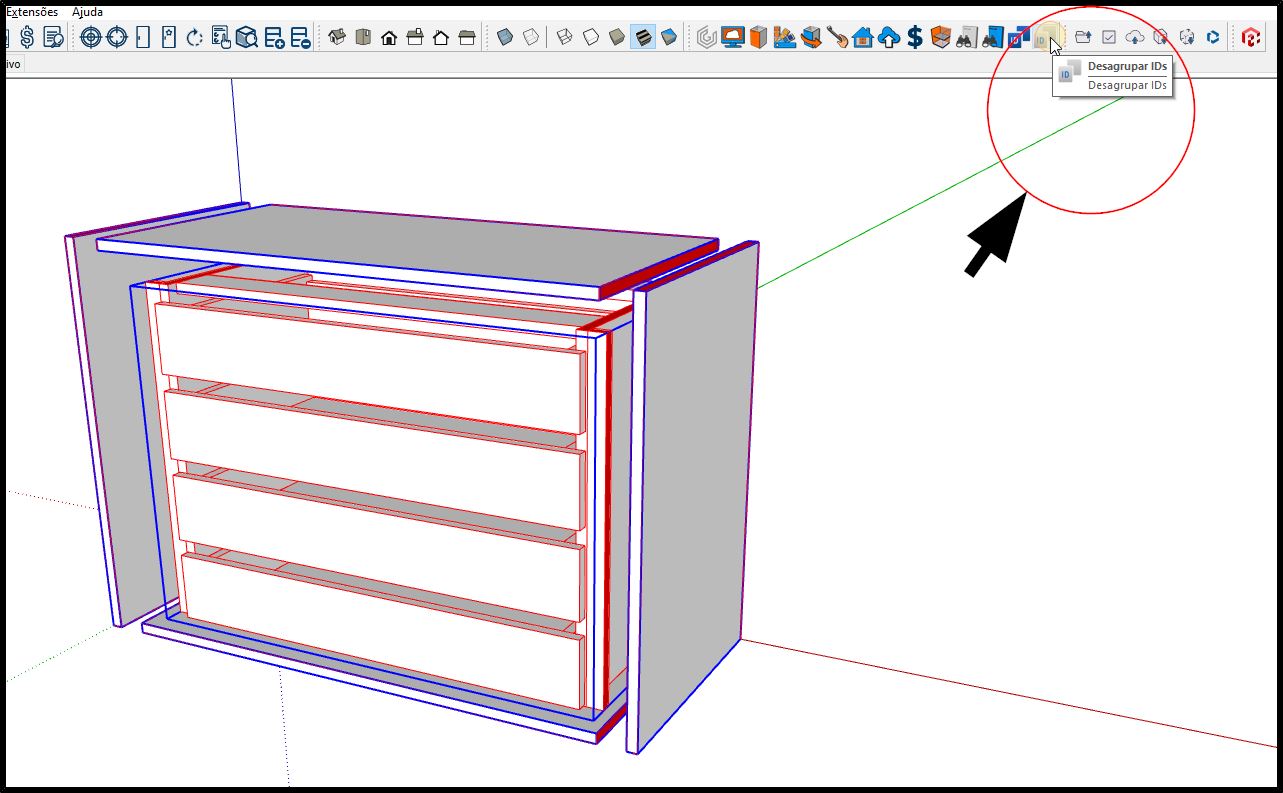This screenshot has height=793, width=1283.
Task: Click the checklist with pointing hand icon
Action: pos(221,38)
